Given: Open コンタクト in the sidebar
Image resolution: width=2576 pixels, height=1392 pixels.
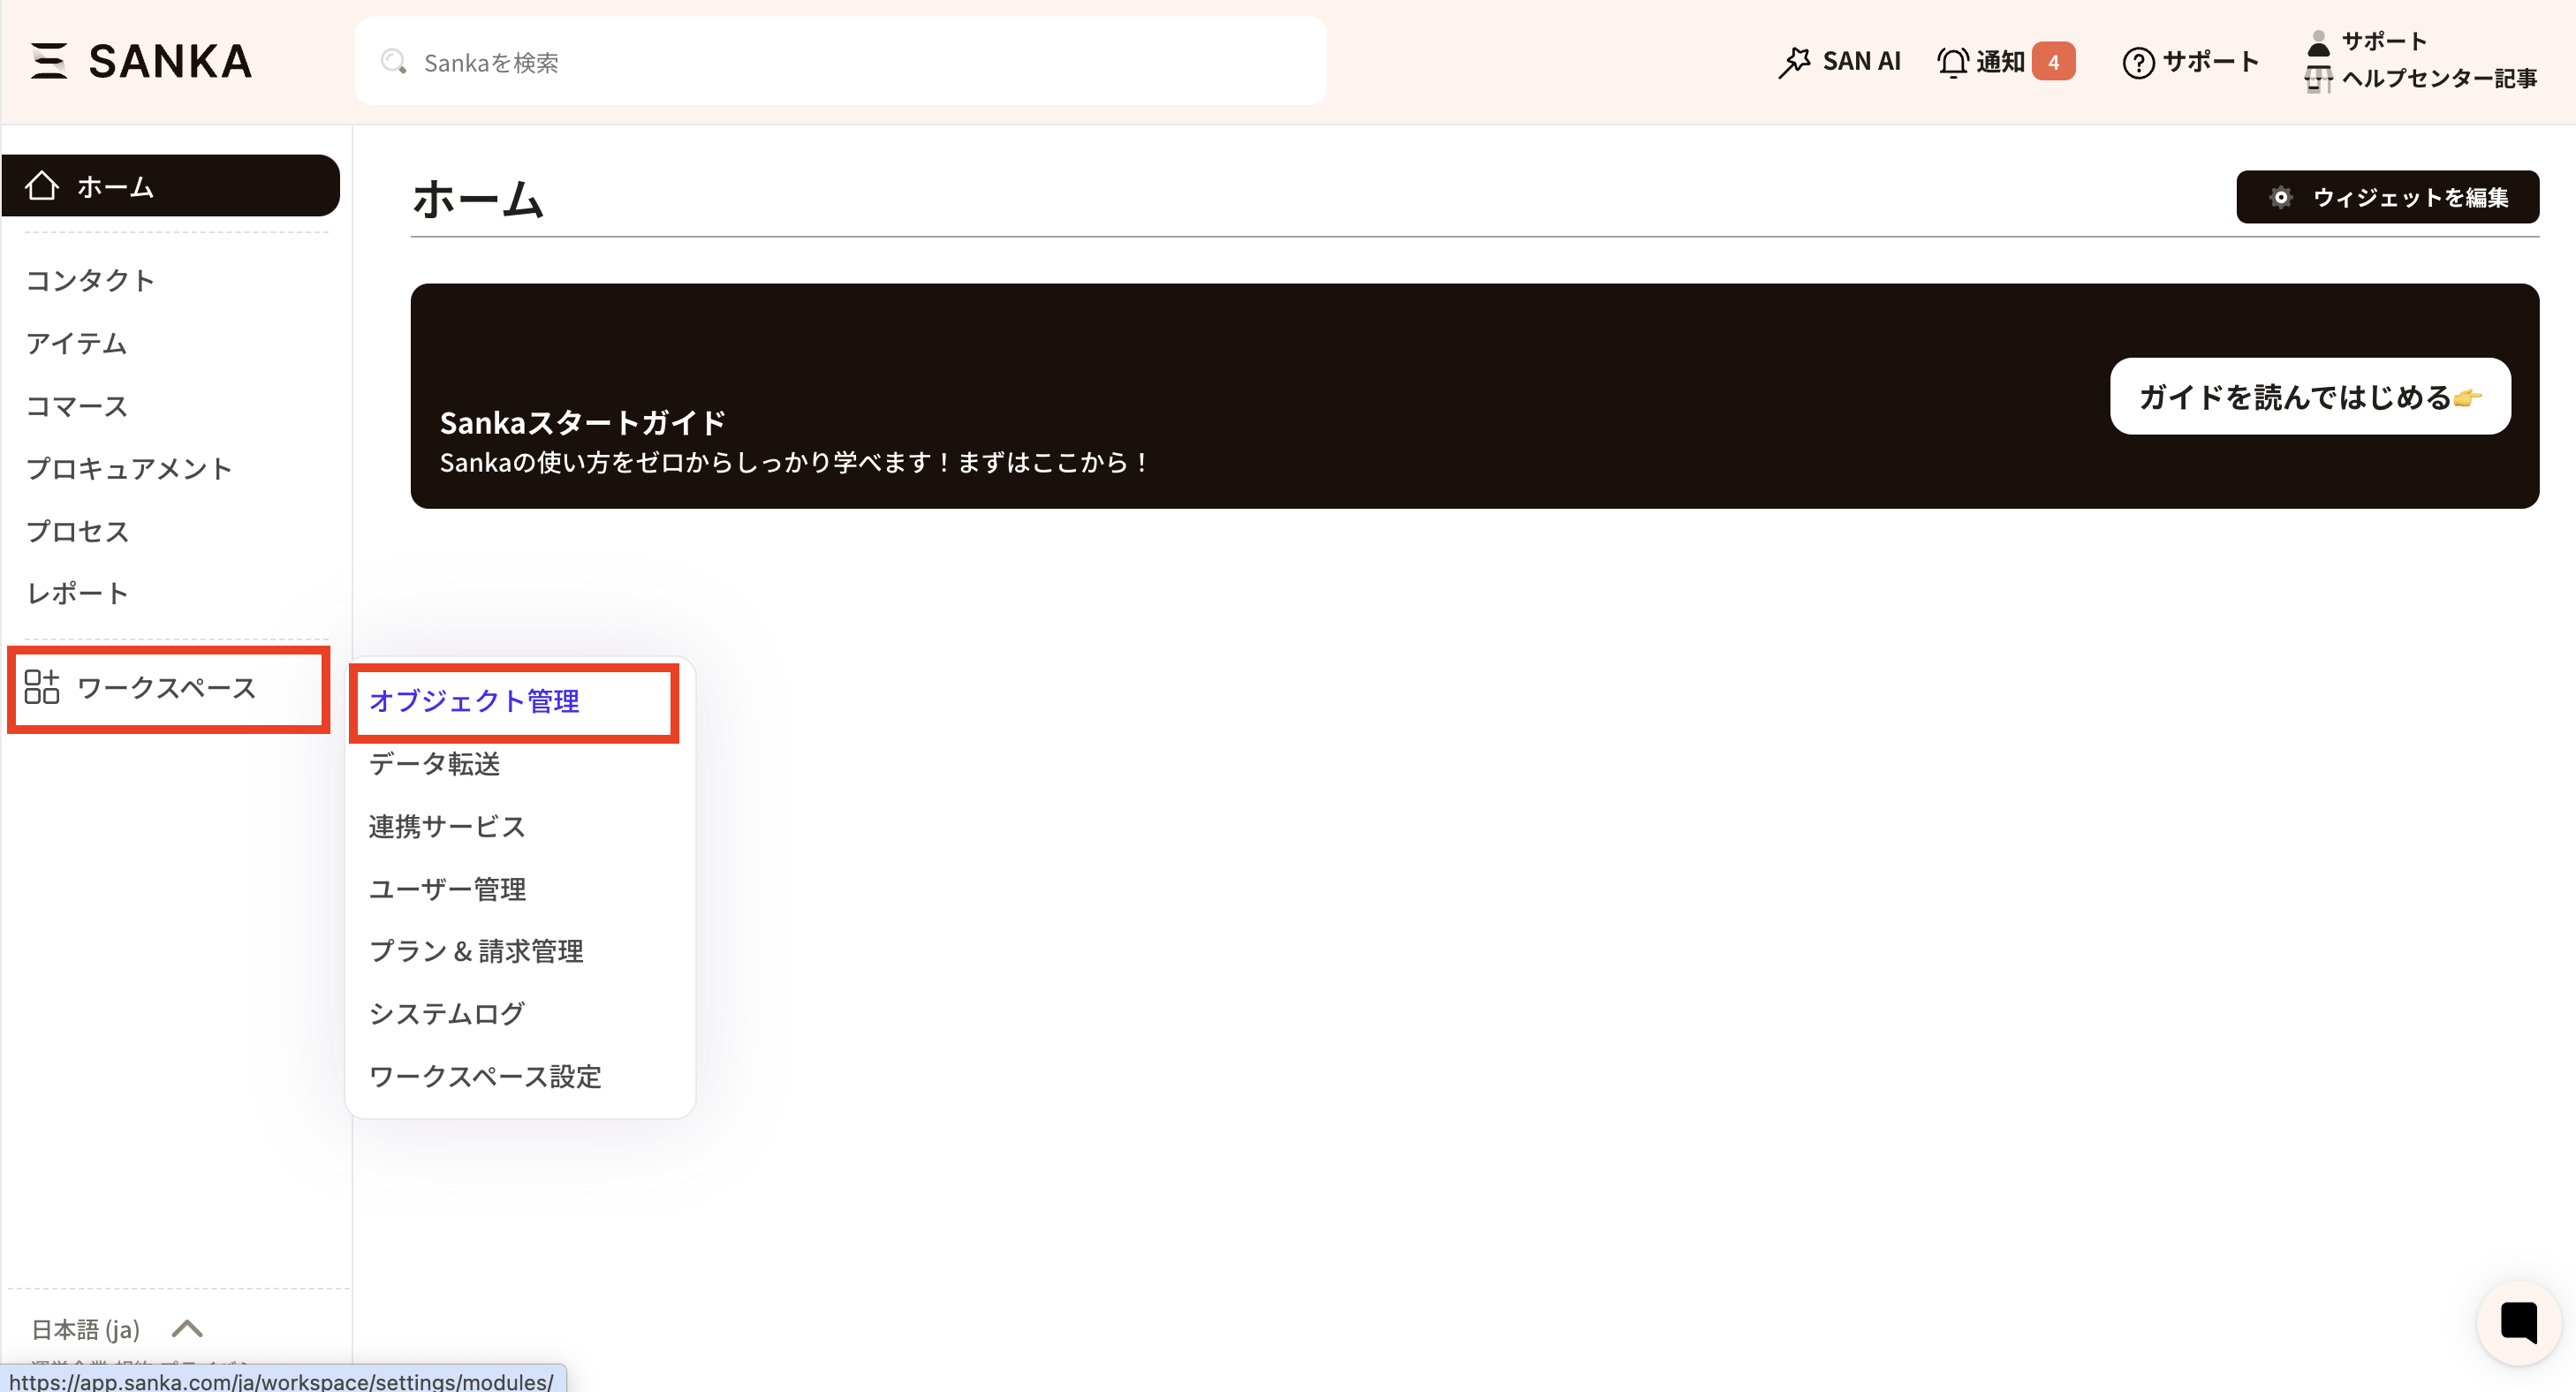Looking at the screenshot, I should click(90, 280).
